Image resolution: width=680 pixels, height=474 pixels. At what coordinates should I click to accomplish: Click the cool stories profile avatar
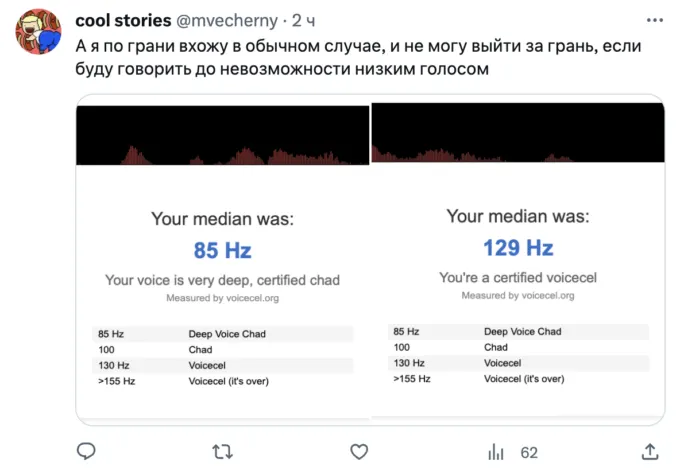(37, 33)
